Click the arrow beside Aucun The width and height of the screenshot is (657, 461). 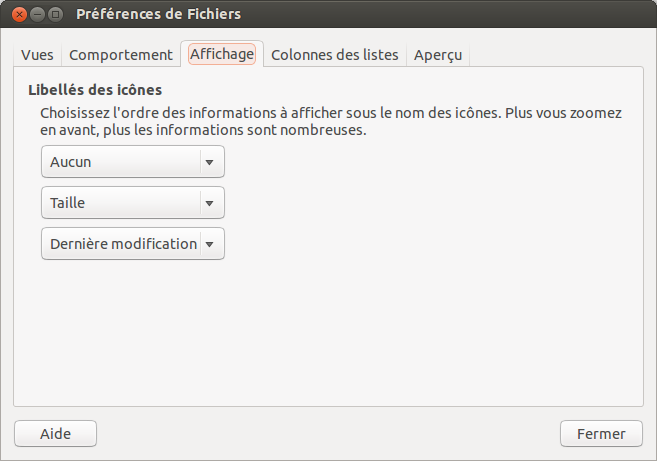[x=209, y=162]
